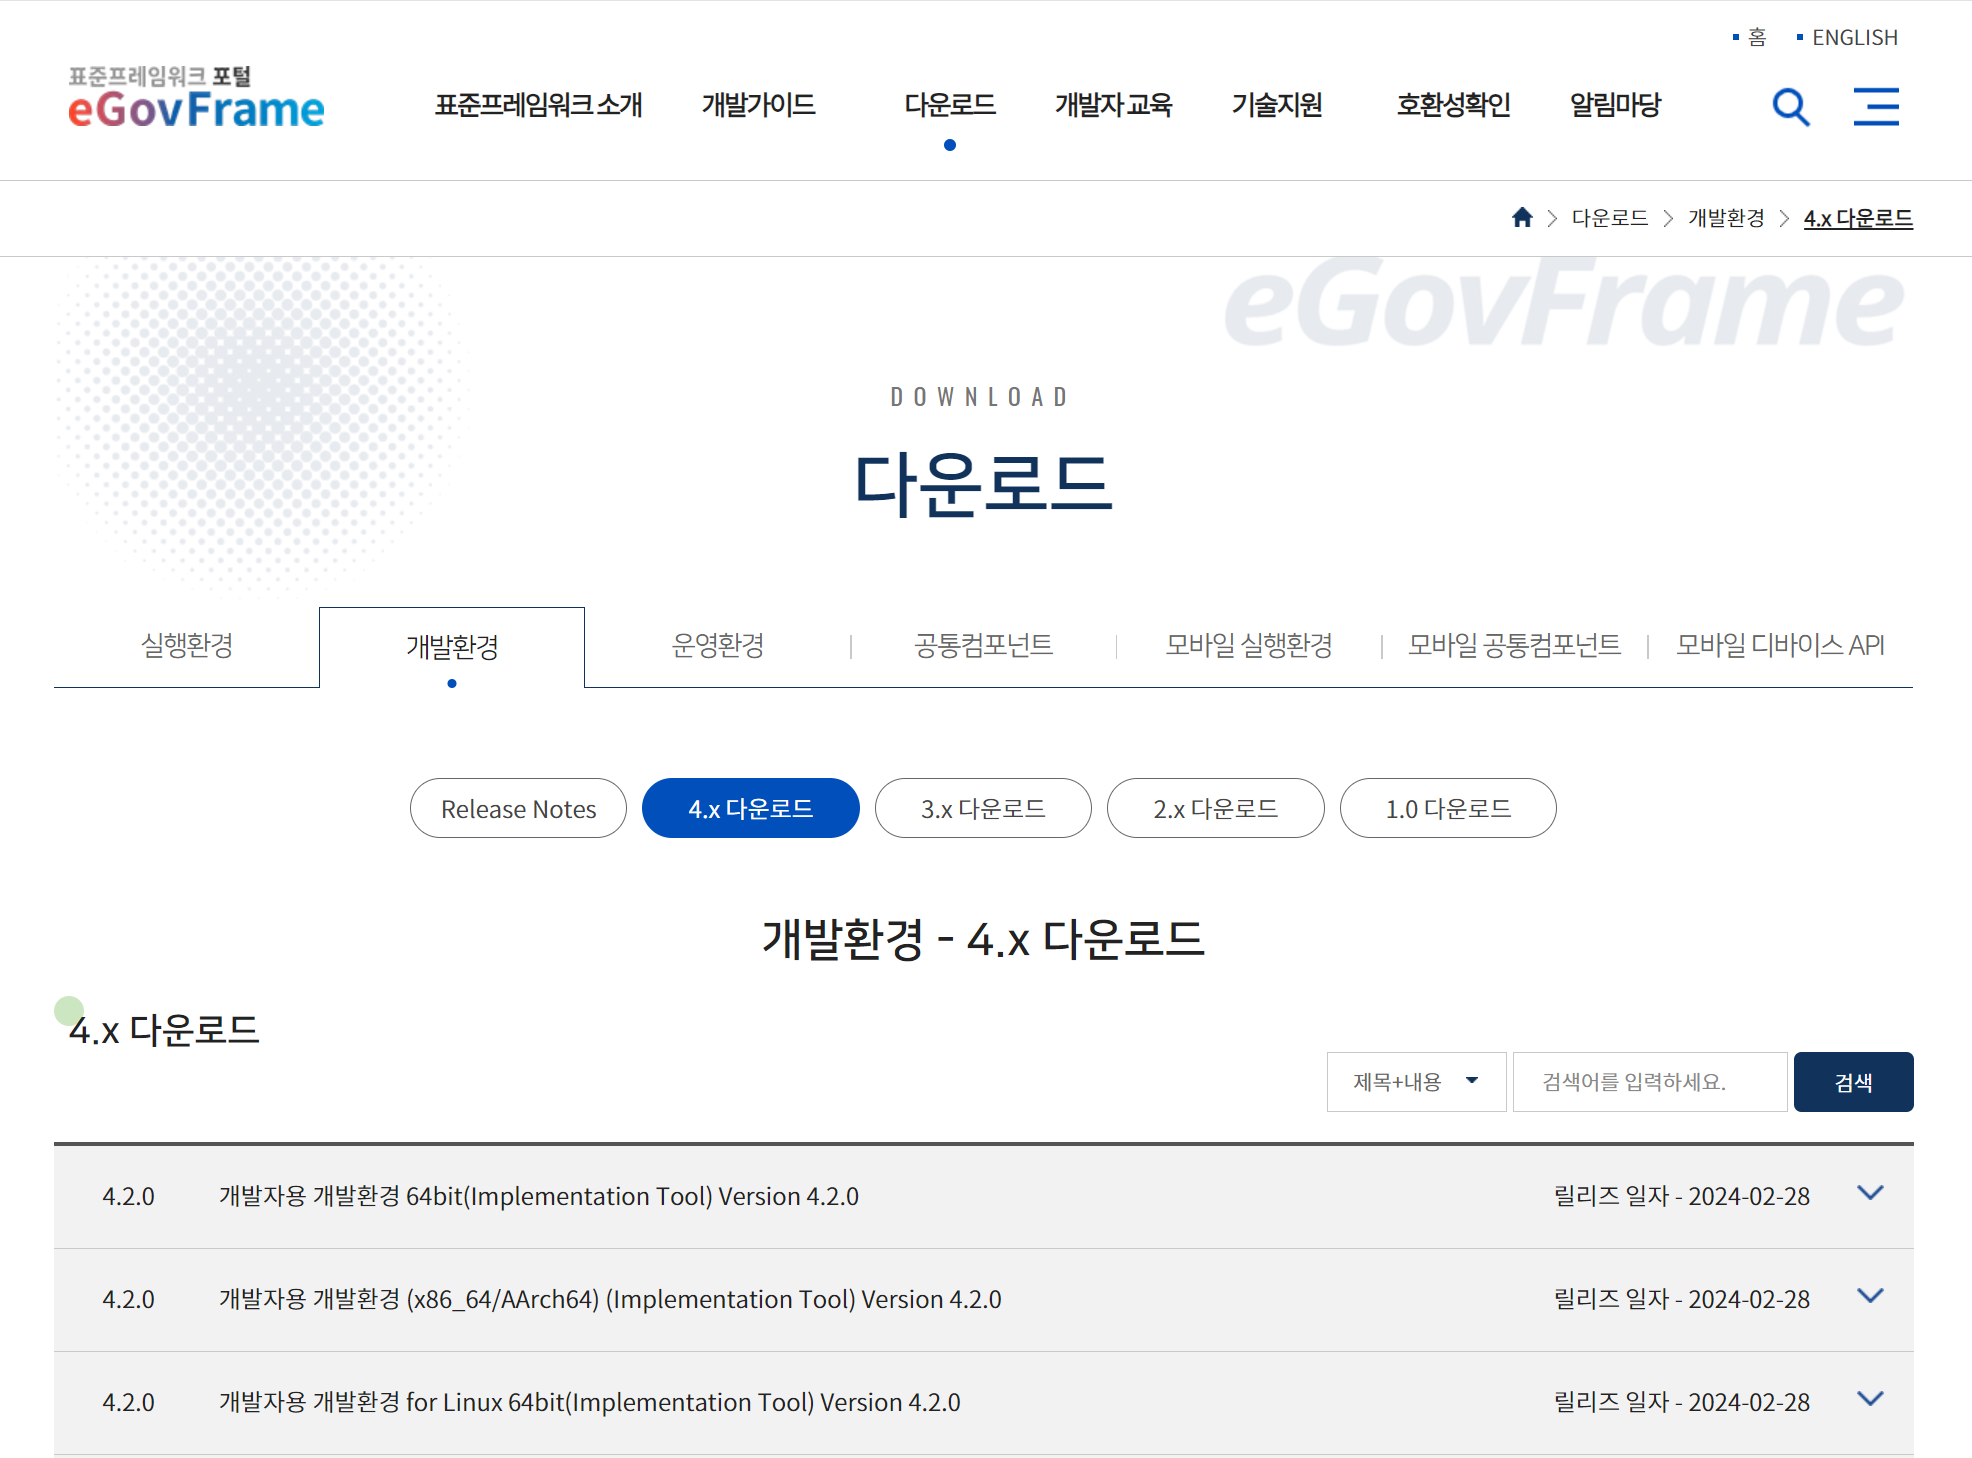Click the 검색 search button
The width and height of the screenshot is (1972, 1458).
pos(1854,1082)
